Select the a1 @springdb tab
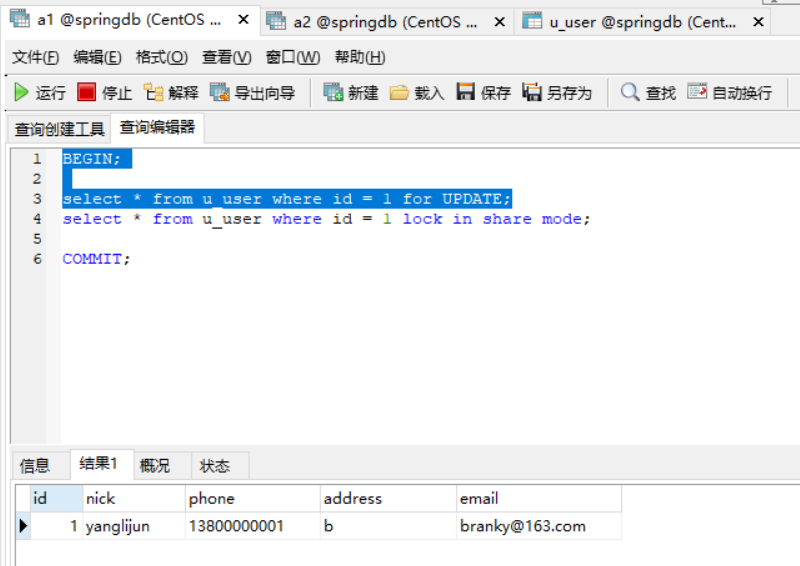This screenshot has height=566, width=800. (x=129, y=20)
